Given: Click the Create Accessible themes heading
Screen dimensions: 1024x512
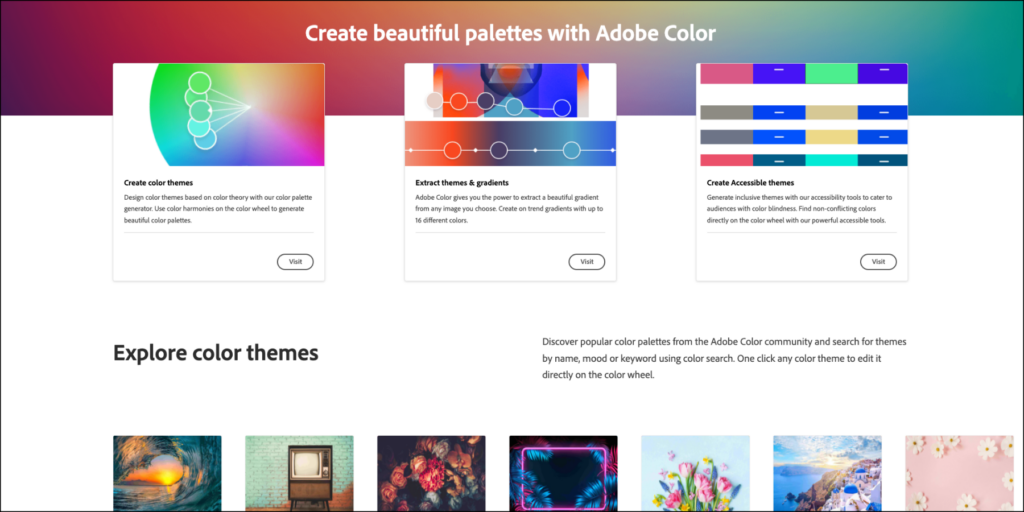Looking at the screenshot, I should 750,183.
